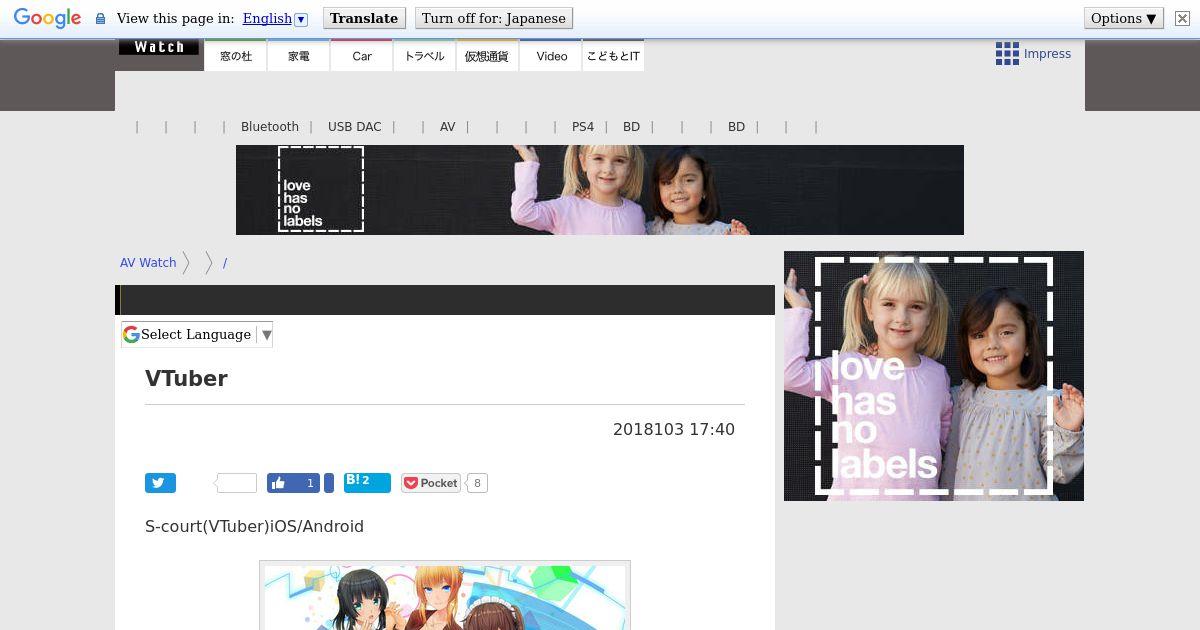The width and height of the screenshot is (1200, 630).
Task: Select Bluetooth category link
Action: pyautogui.click(x=270, y=127)
